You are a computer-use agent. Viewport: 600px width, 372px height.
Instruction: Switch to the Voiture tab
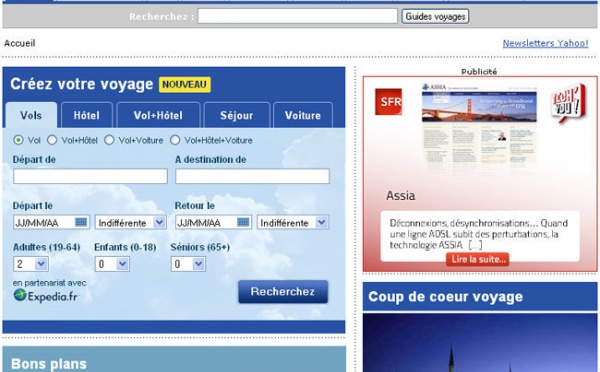tap(303, 116)
